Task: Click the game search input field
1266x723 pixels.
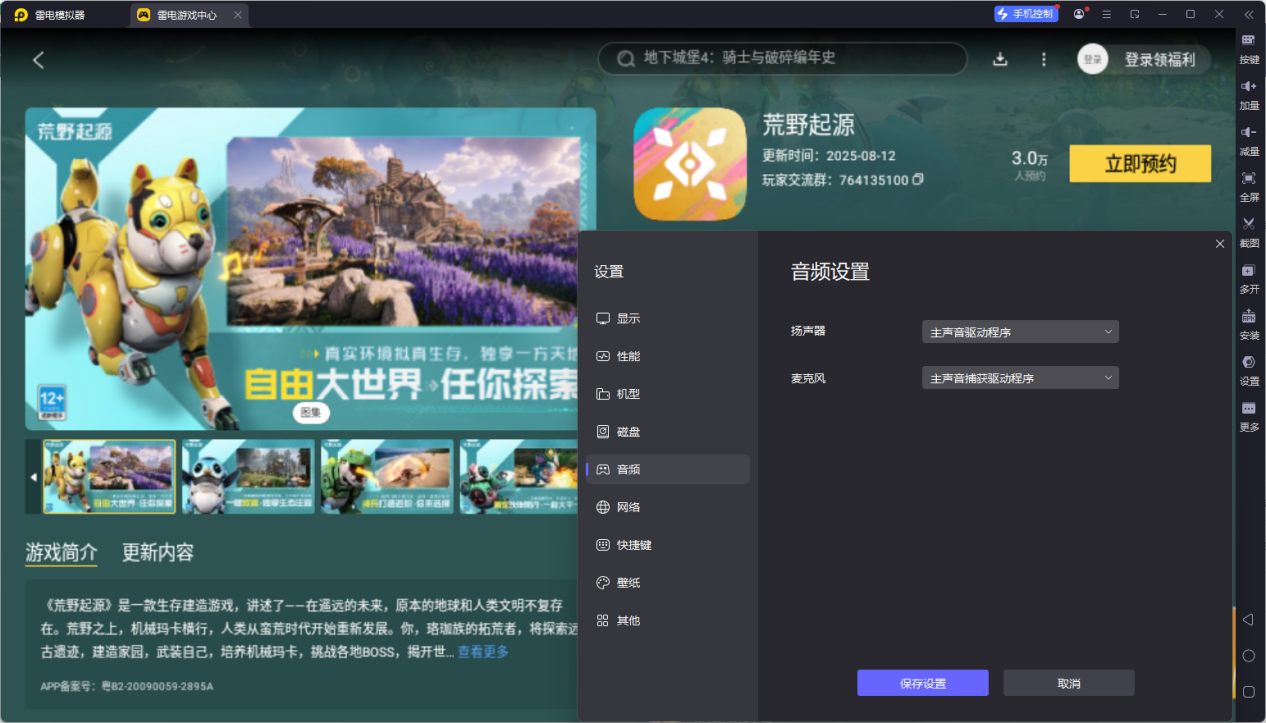Action: [x=783, y=58]
